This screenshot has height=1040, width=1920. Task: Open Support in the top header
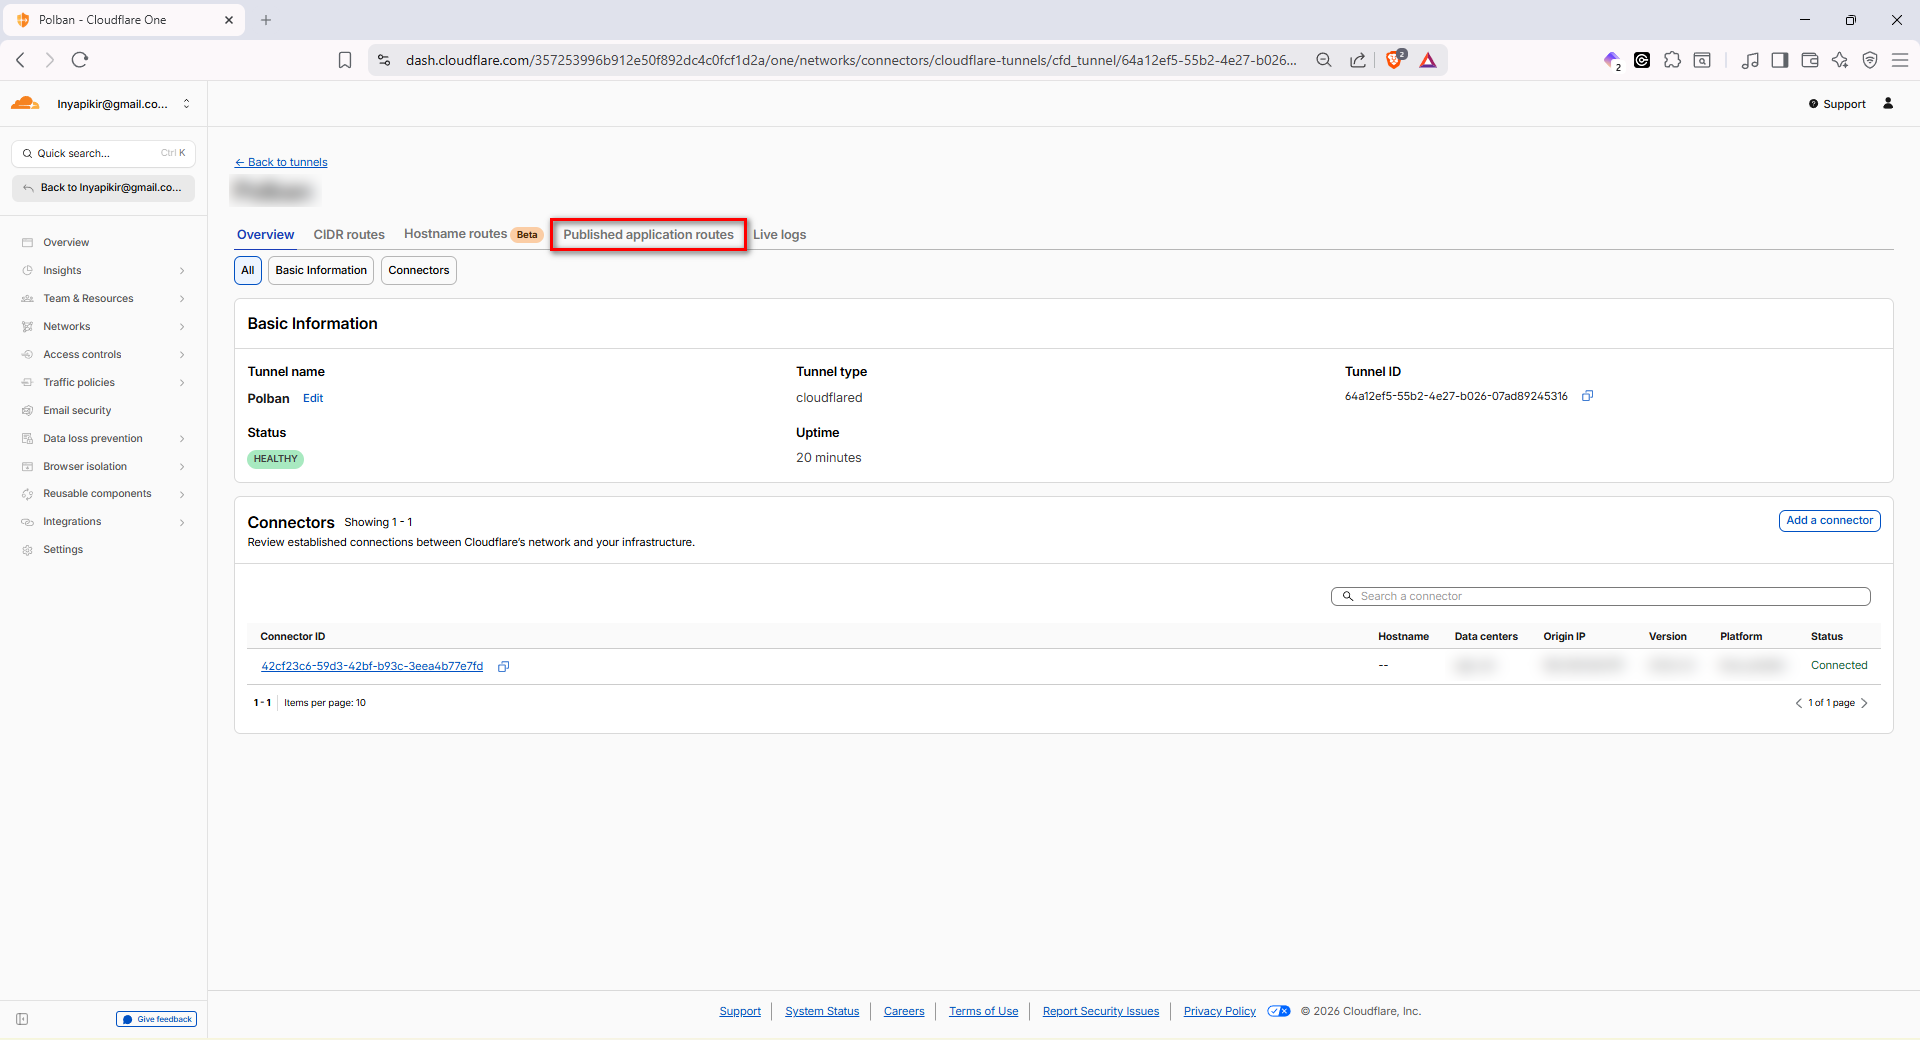tap(1837, 104)
